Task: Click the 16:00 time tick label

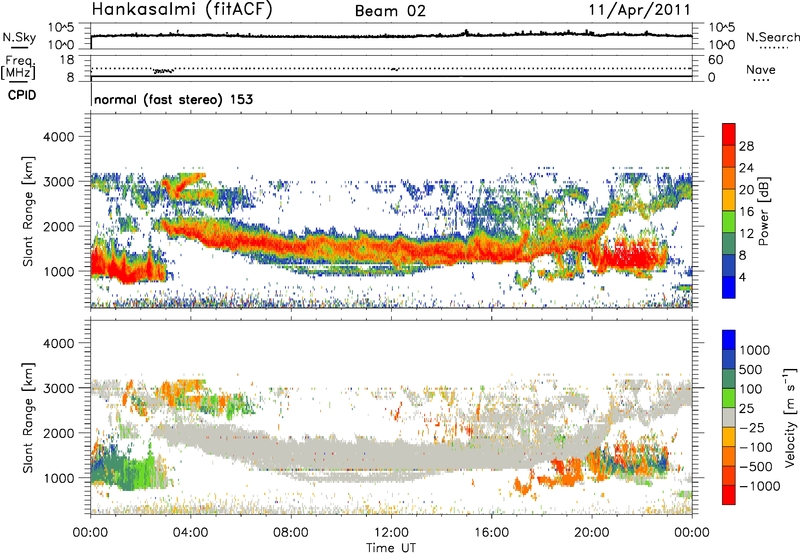Action: (x=491, y=533)
